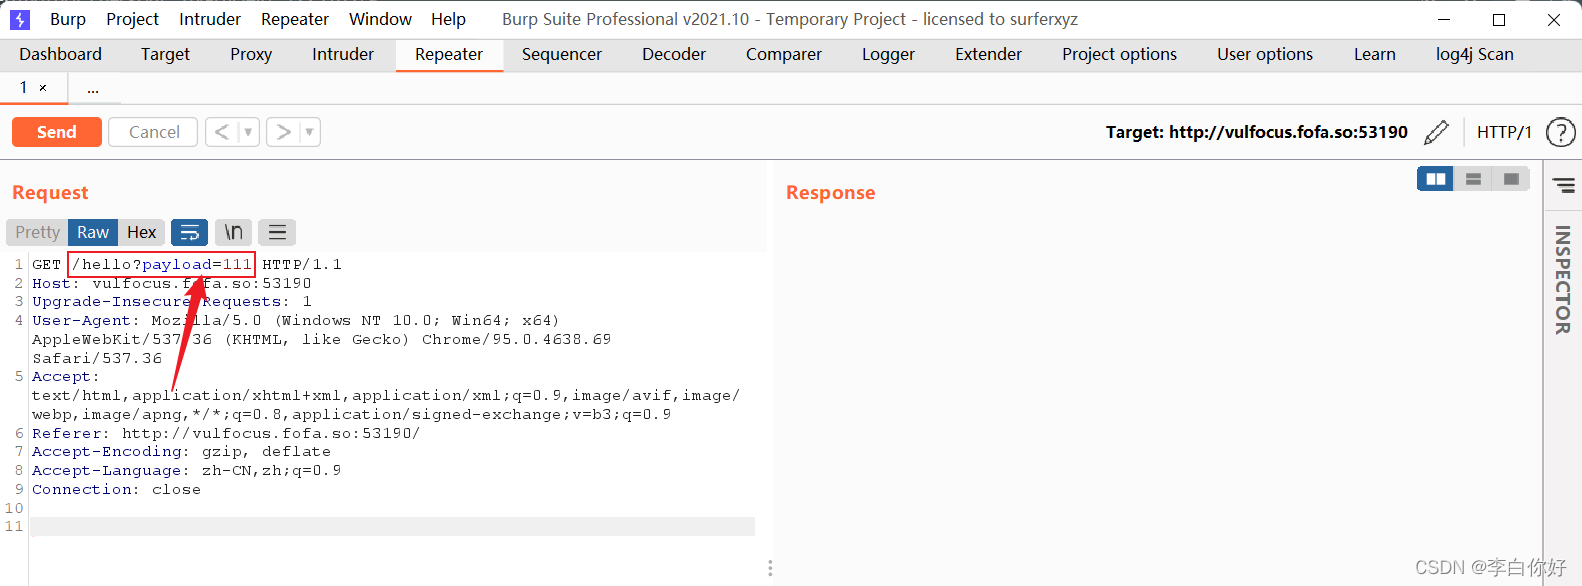Open the User options tab
The height and width of the screenshot is (586, 1582).
click(x=1265, y=54)
